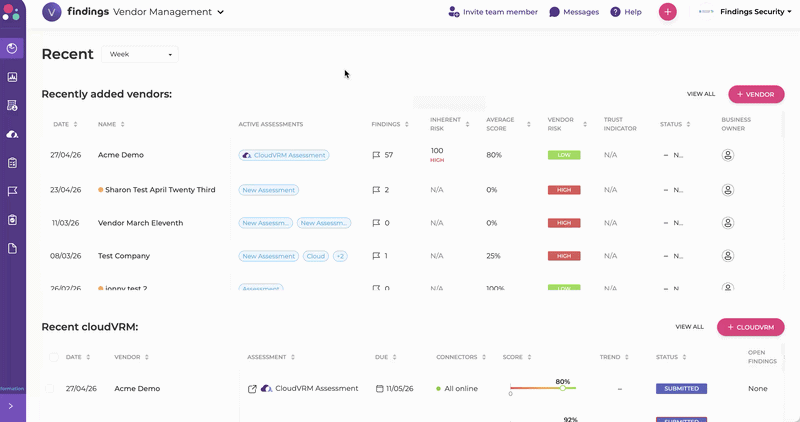
Task: Open the document icon in sidebar
Action: click(12, 249)
